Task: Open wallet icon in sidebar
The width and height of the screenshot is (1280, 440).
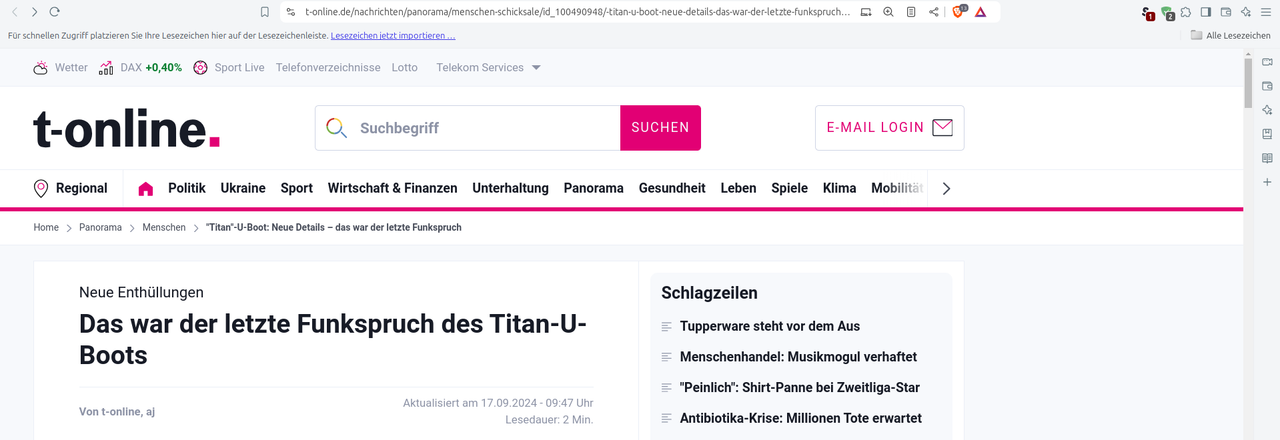Action: [1267, 86]
